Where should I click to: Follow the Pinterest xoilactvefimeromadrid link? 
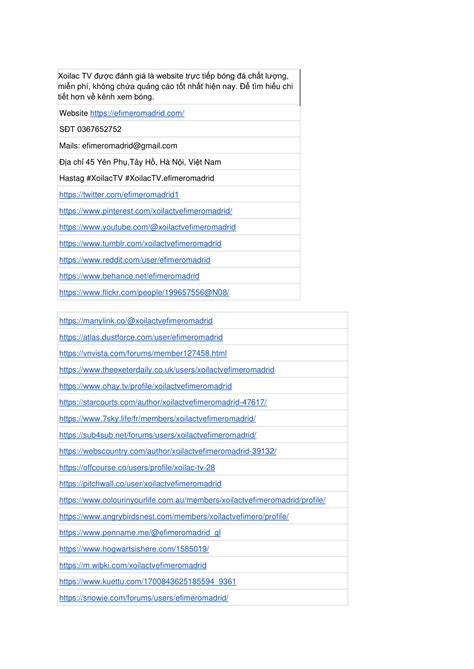point(145,211)
